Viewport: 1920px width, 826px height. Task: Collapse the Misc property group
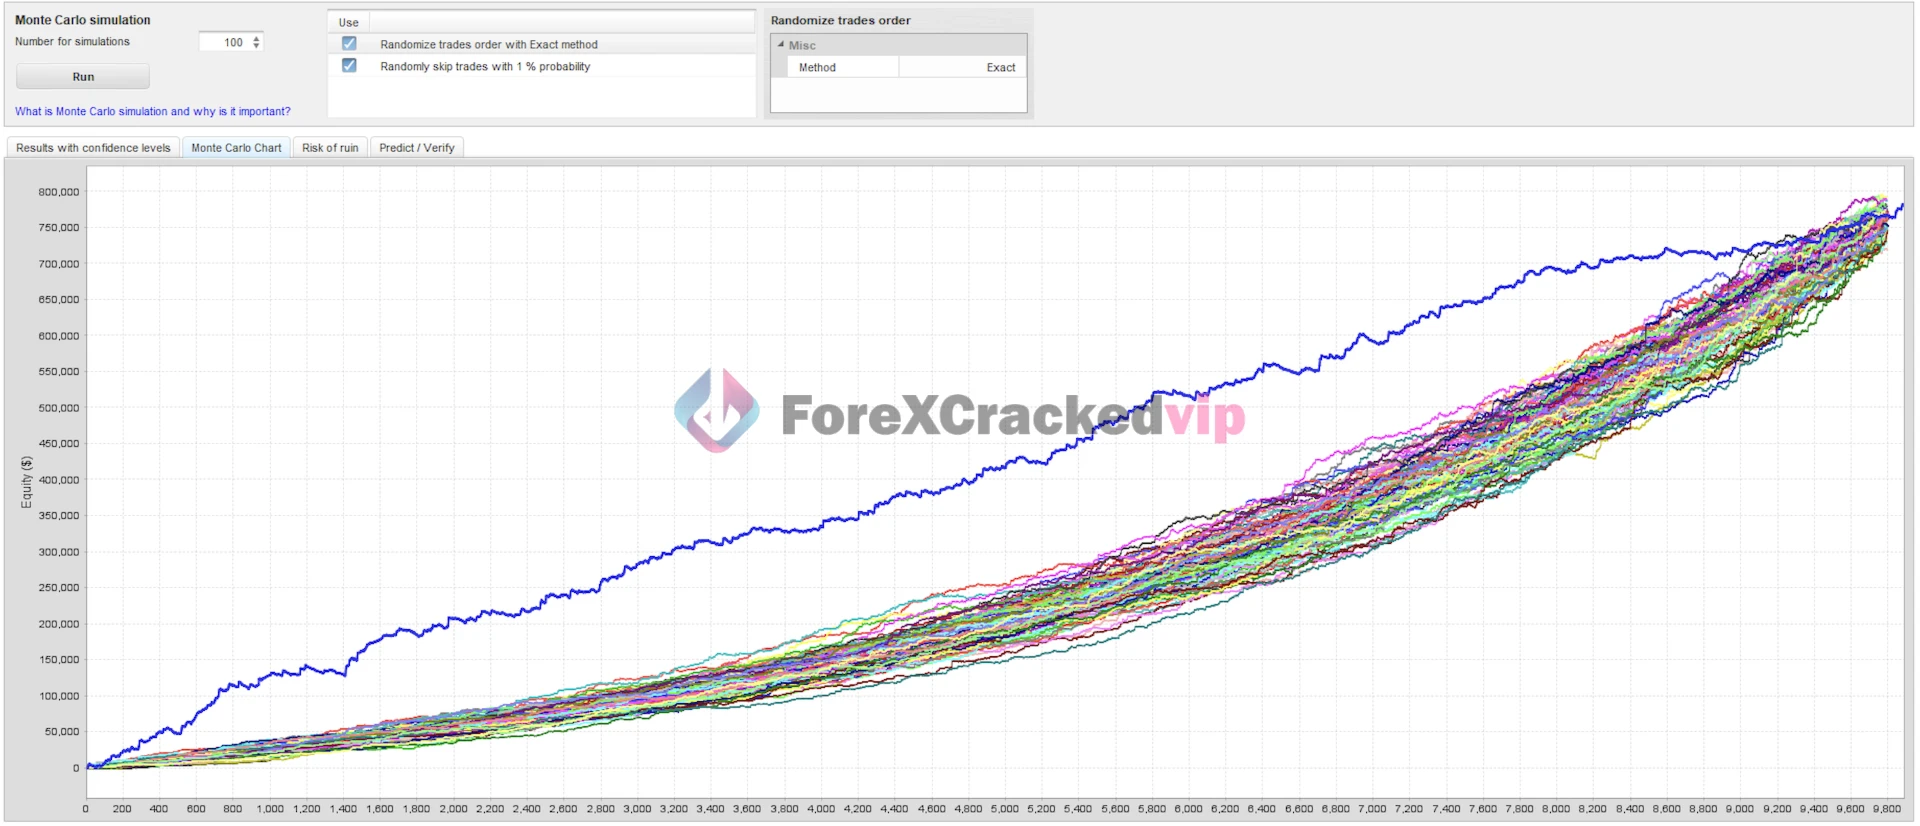click(x=781, y=45)
